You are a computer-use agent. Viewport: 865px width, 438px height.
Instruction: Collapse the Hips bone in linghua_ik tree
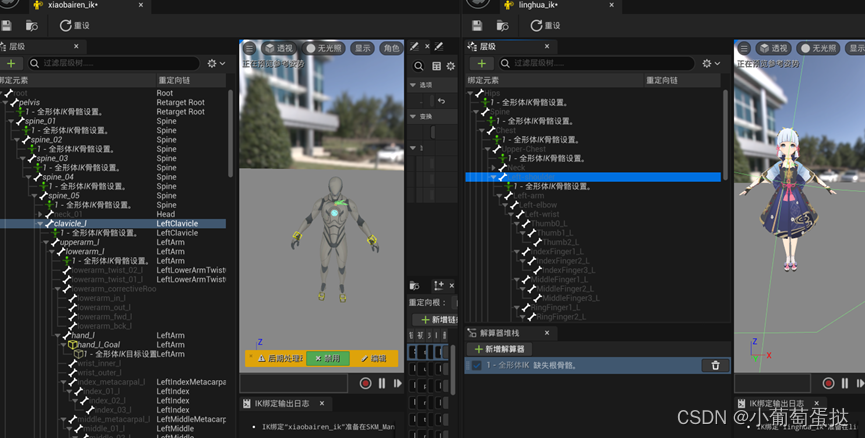(x=471, y=93)
